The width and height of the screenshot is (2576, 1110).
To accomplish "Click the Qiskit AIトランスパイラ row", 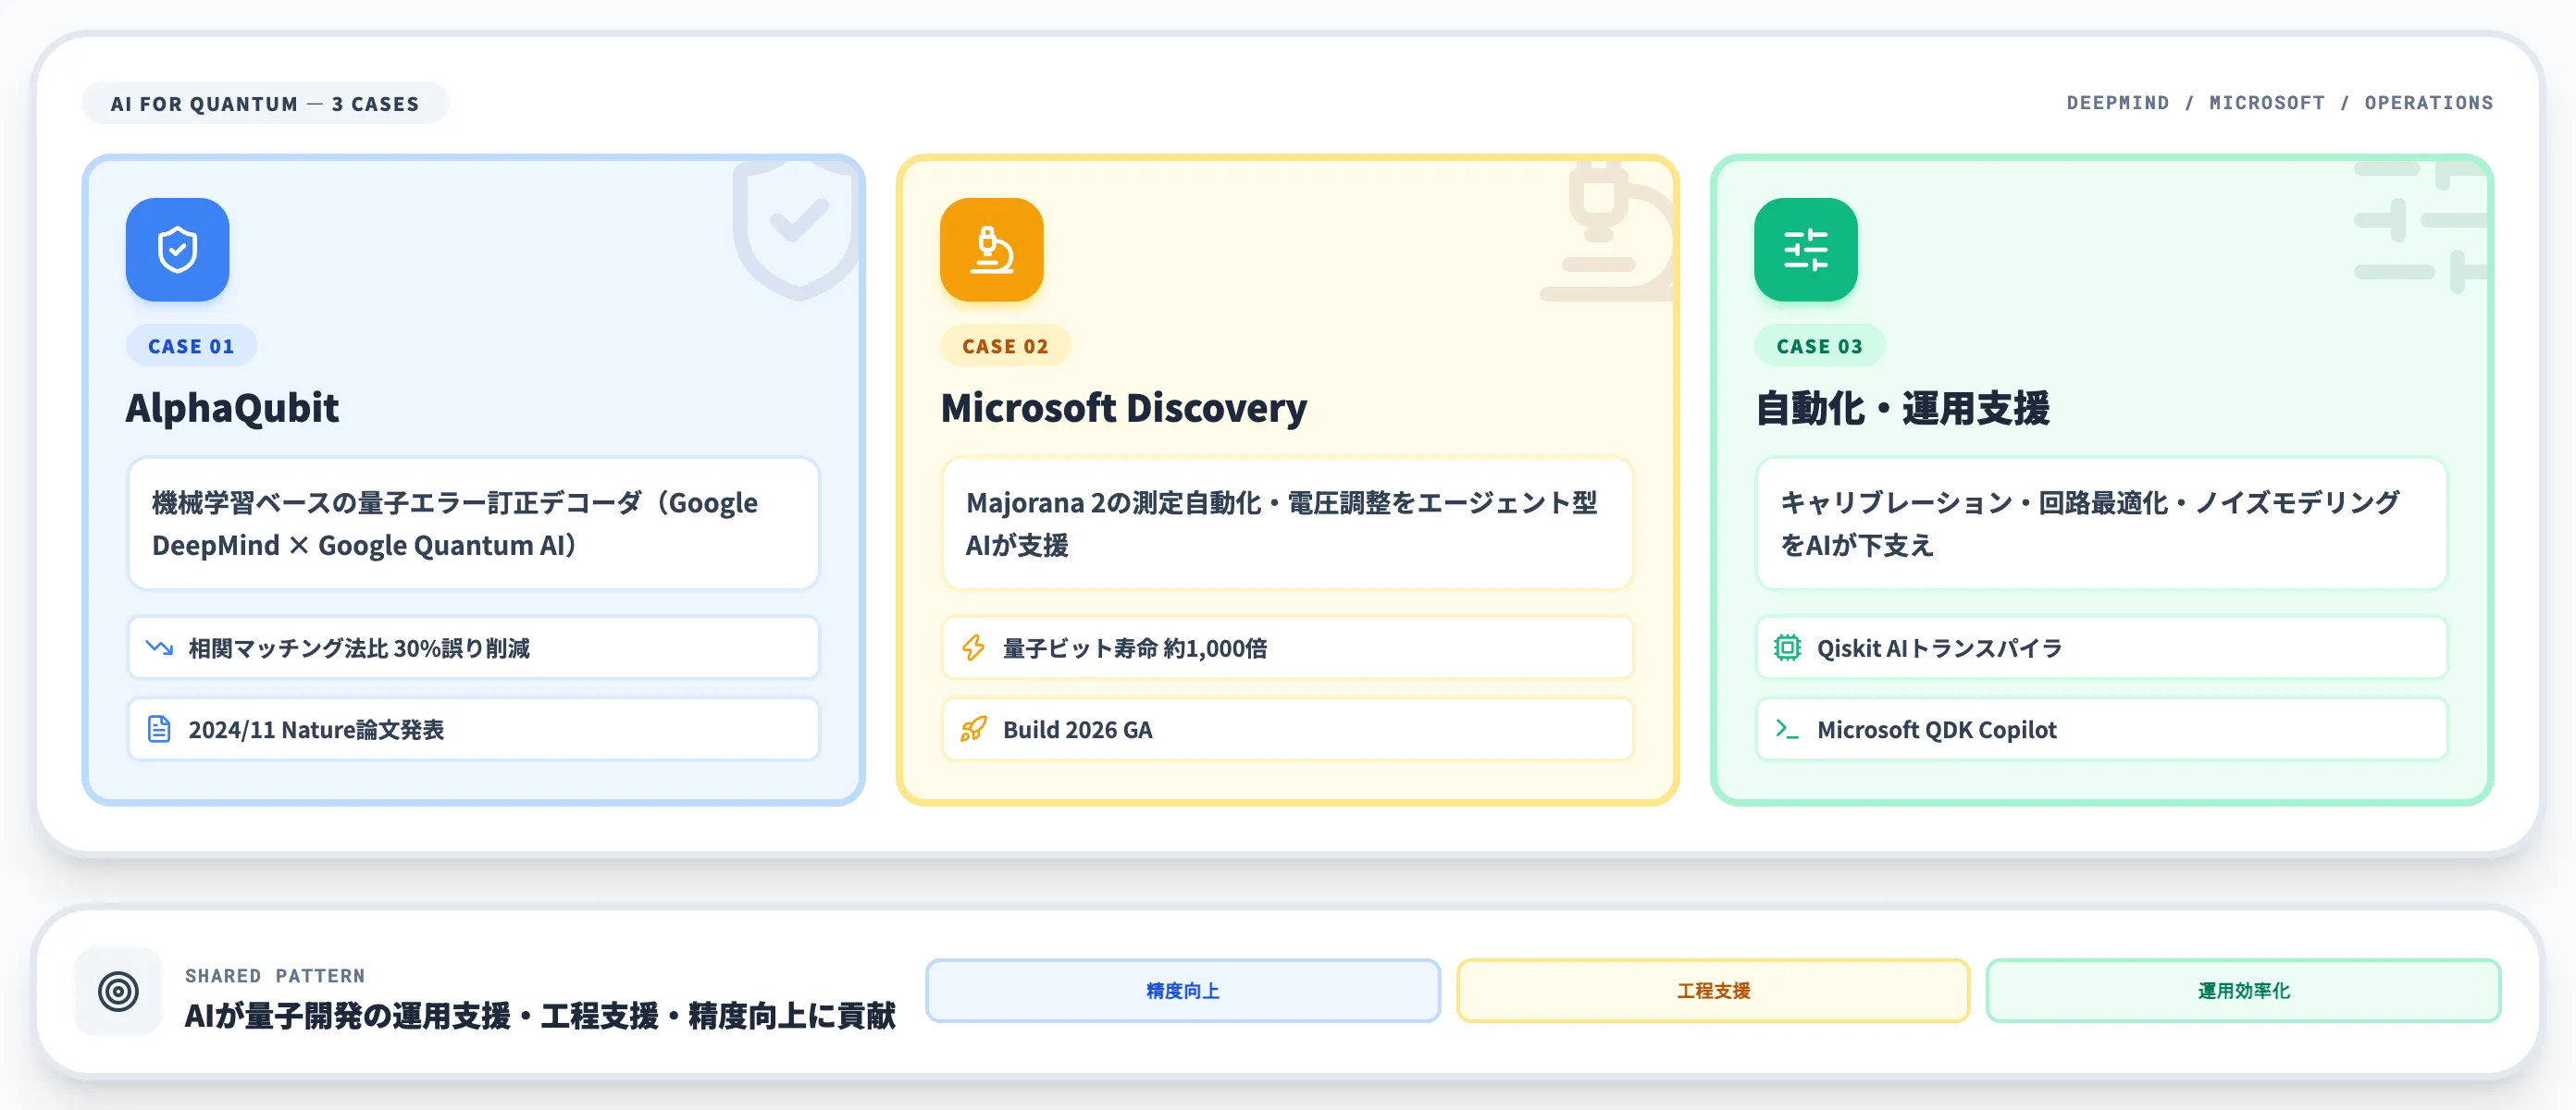I will 2101,648.
